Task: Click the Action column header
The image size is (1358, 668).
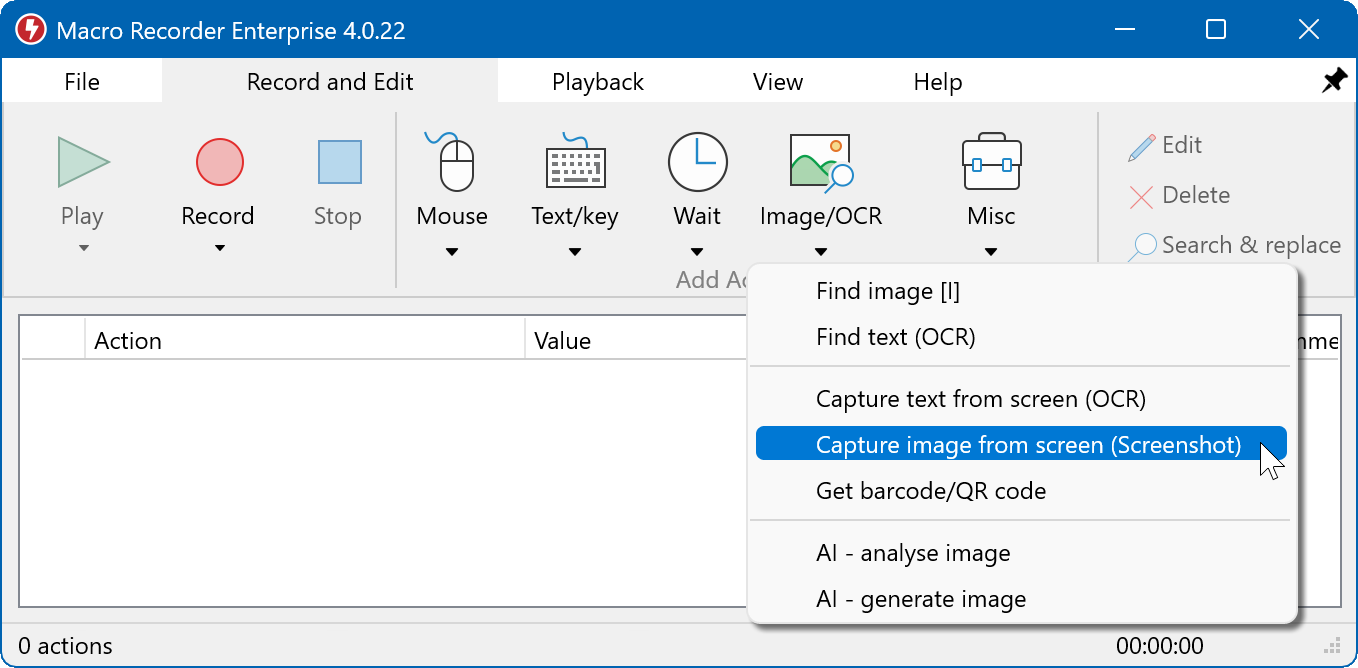Action: (129, 340)
